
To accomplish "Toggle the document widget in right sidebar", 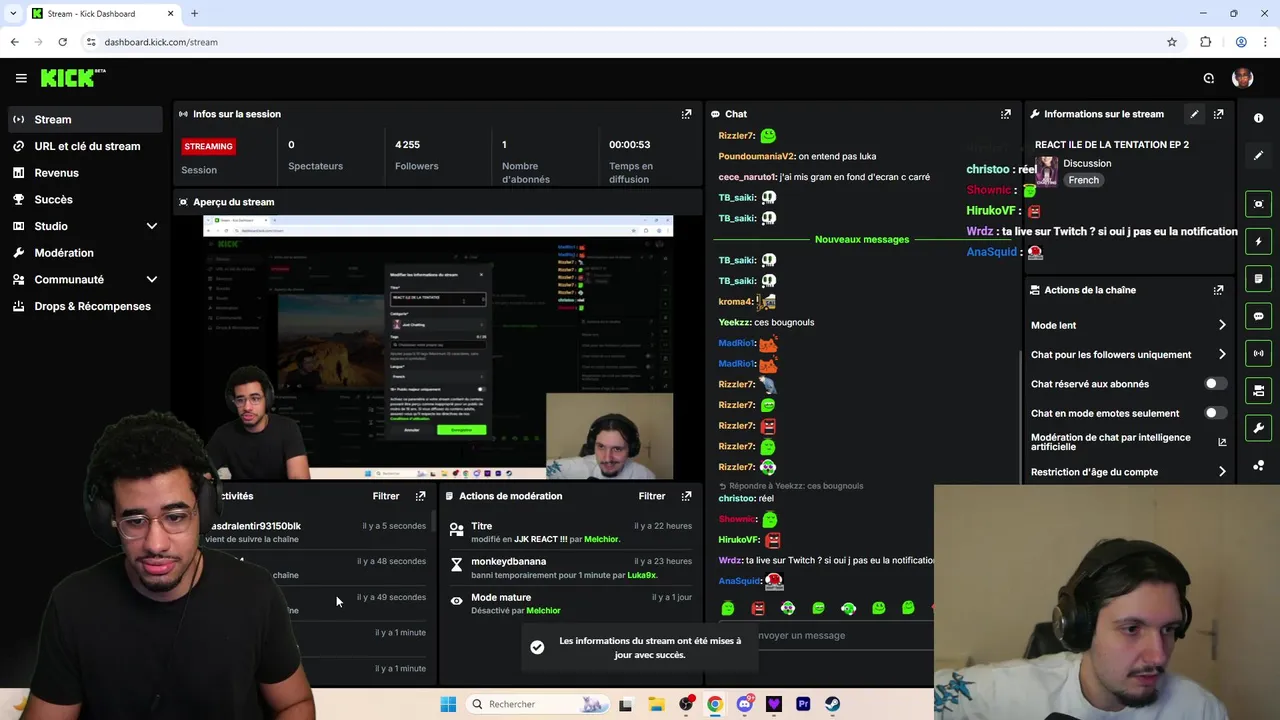I will pyautogui.click(x=1258, y=278).
